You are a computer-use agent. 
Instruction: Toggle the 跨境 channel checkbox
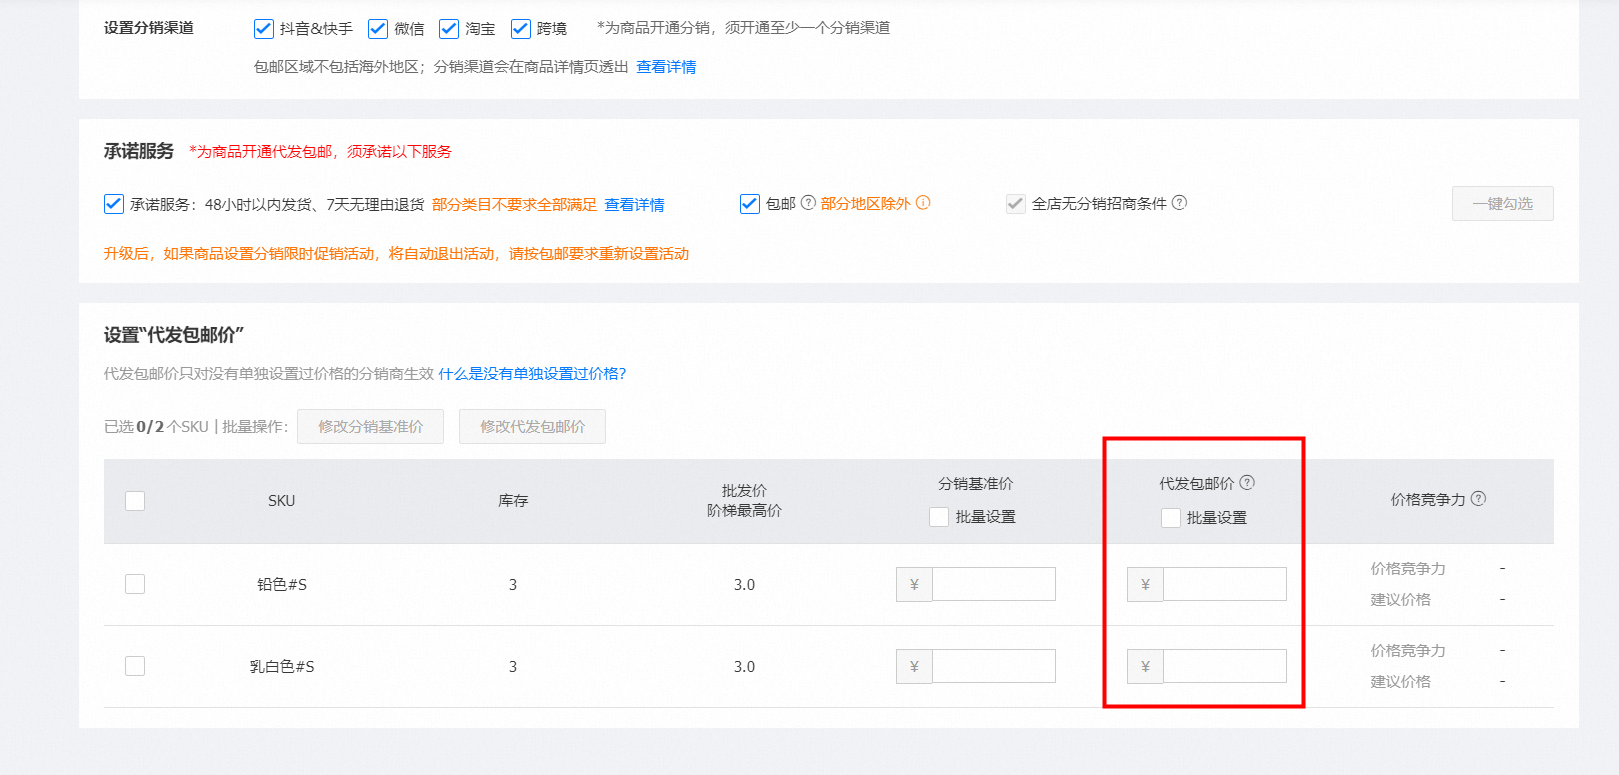[x=521, y=29]
